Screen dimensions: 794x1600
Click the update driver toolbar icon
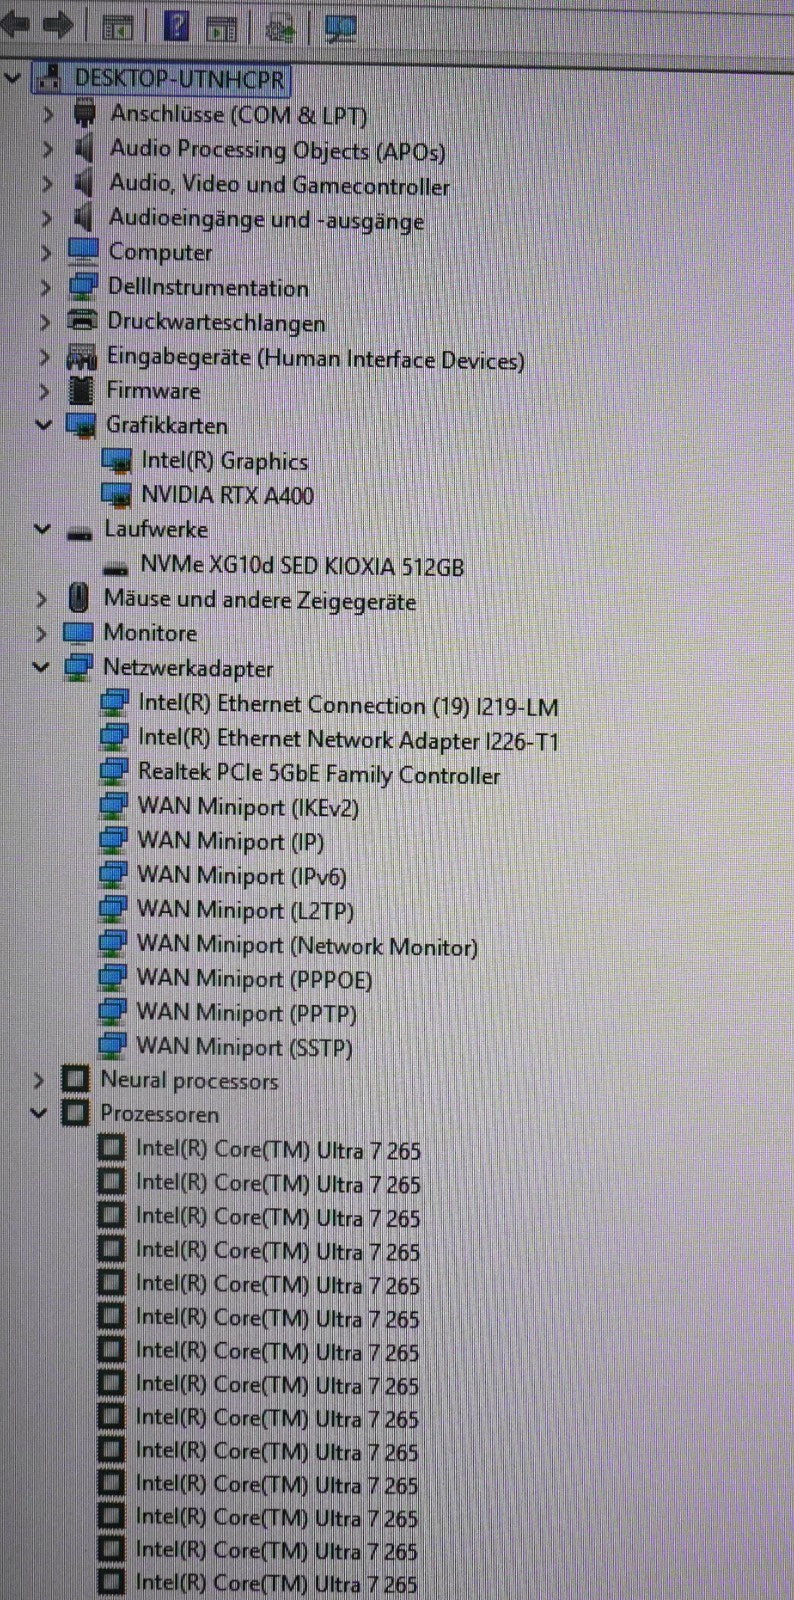click(281, 29)
